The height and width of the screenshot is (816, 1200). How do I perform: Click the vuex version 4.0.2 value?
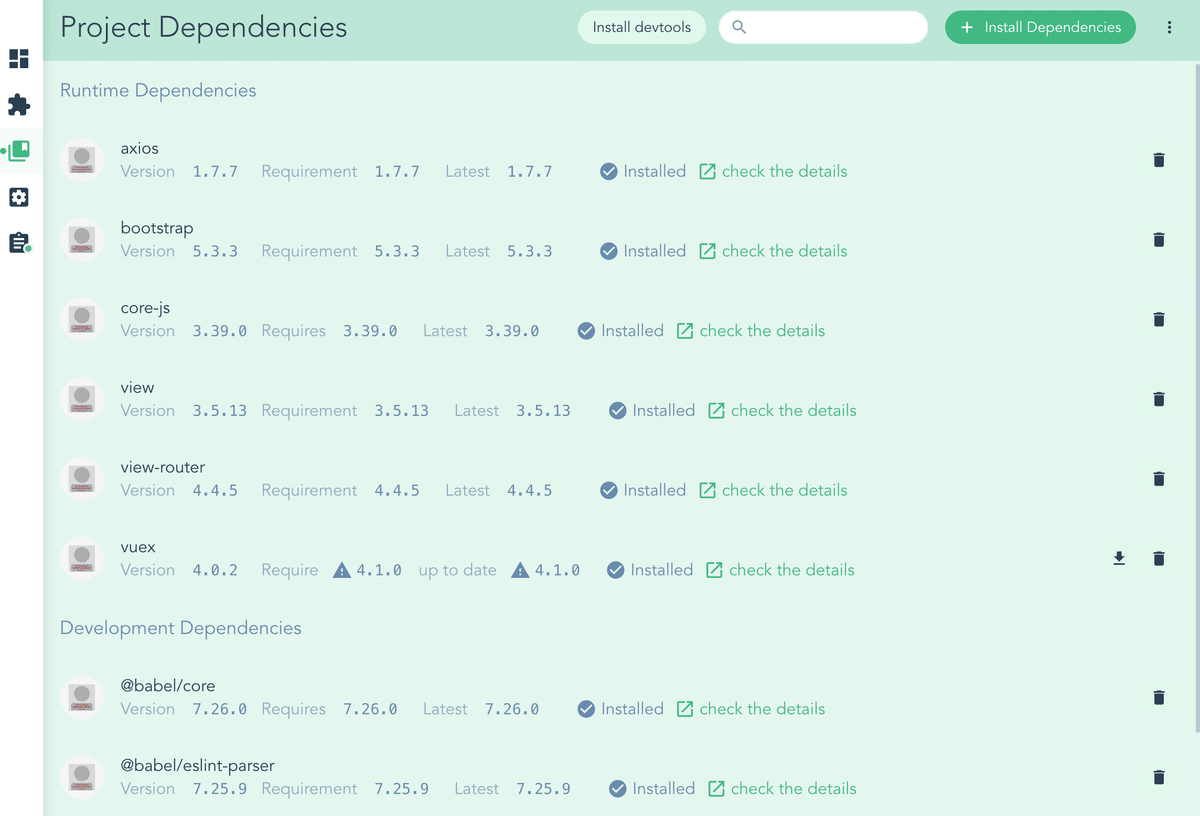215,570
